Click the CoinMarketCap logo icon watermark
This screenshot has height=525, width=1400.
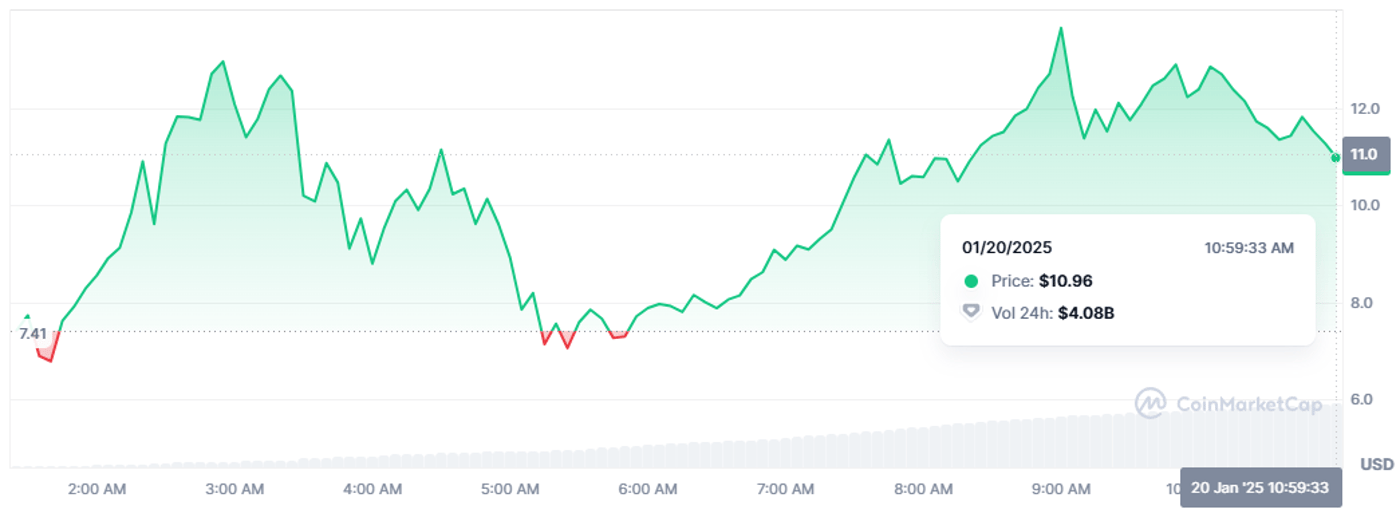[x=1151, y=403]
